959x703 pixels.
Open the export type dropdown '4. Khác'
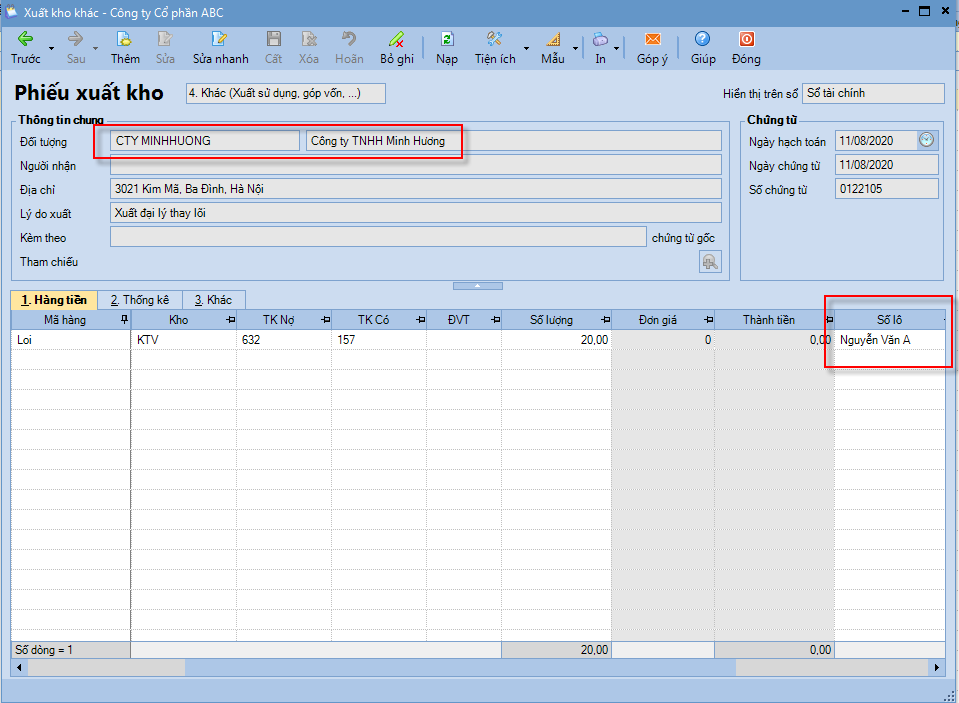tap(286, 93)
